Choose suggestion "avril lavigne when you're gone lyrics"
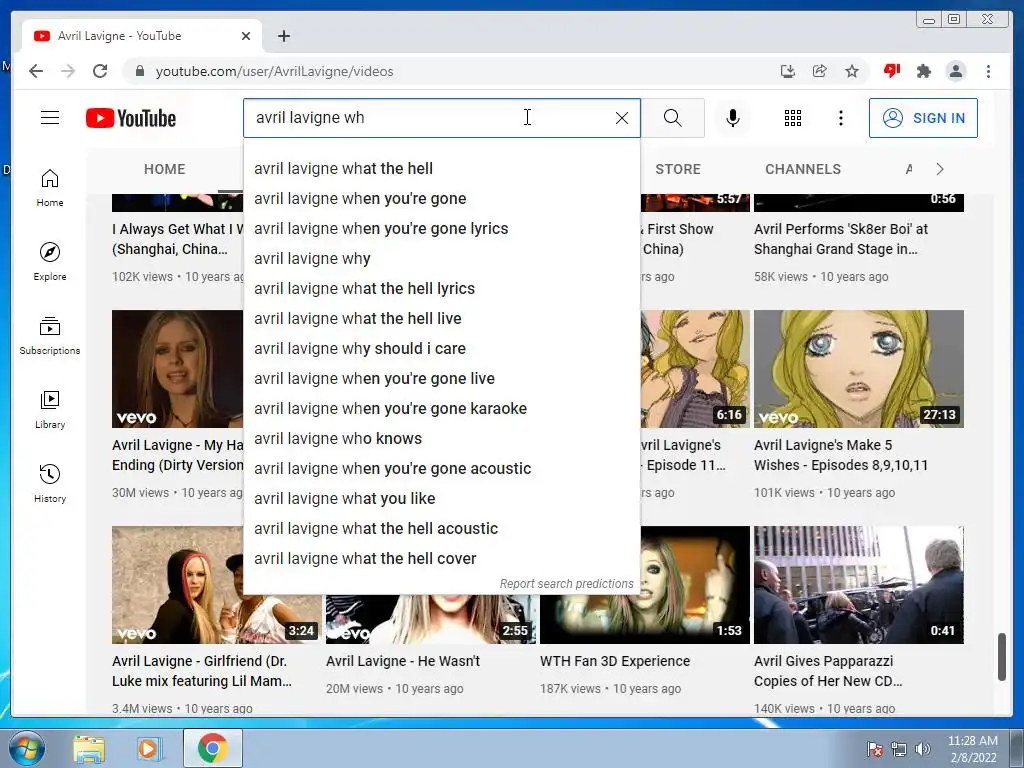Viewport: 1024px width, 768px height. (441, 229)
